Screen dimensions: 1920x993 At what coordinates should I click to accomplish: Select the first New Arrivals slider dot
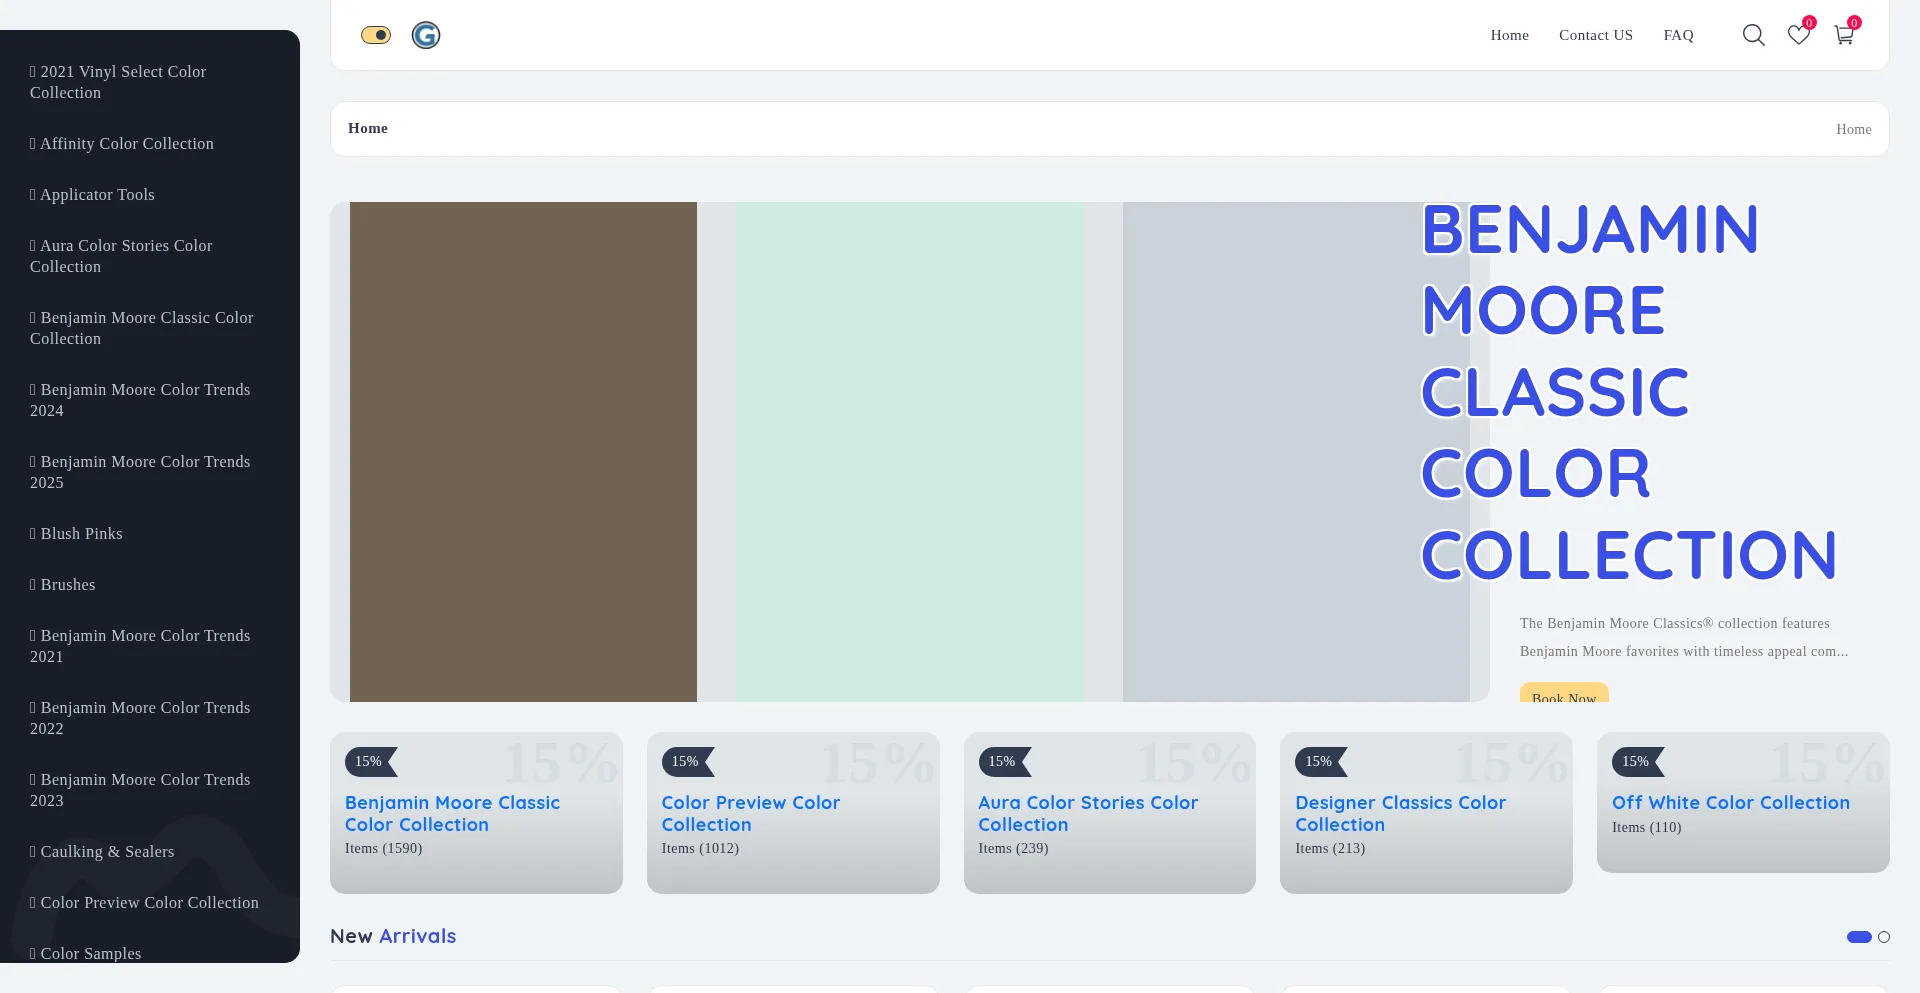[1859, 937]
